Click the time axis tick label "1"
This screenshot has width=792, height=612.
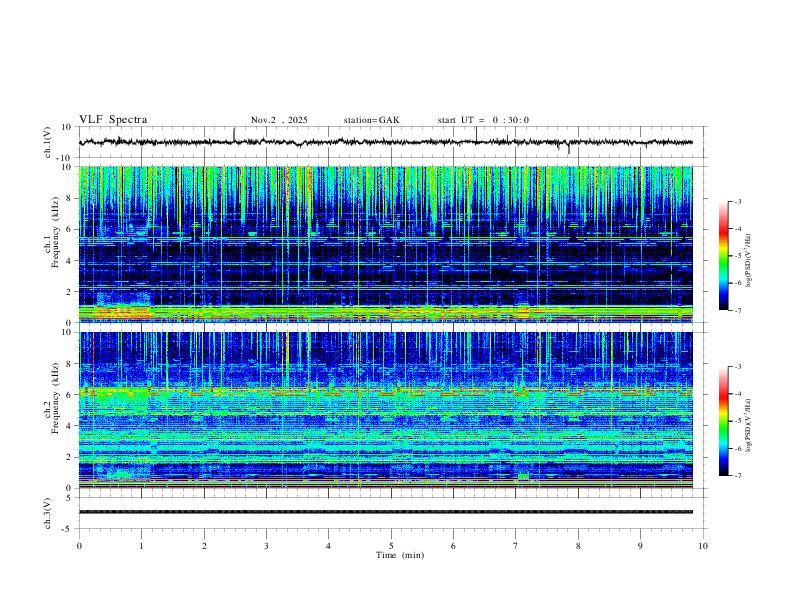141,546
